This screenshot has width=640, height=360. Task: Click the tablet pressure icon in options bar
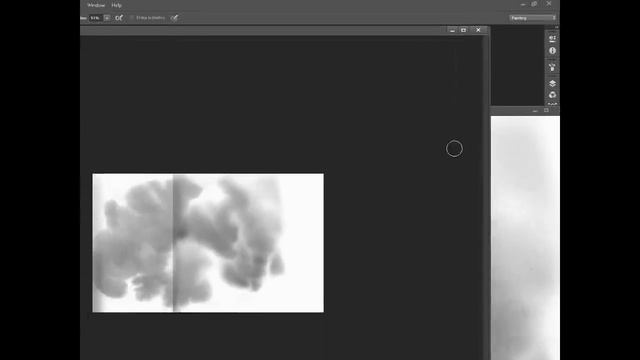pos(174,18)
